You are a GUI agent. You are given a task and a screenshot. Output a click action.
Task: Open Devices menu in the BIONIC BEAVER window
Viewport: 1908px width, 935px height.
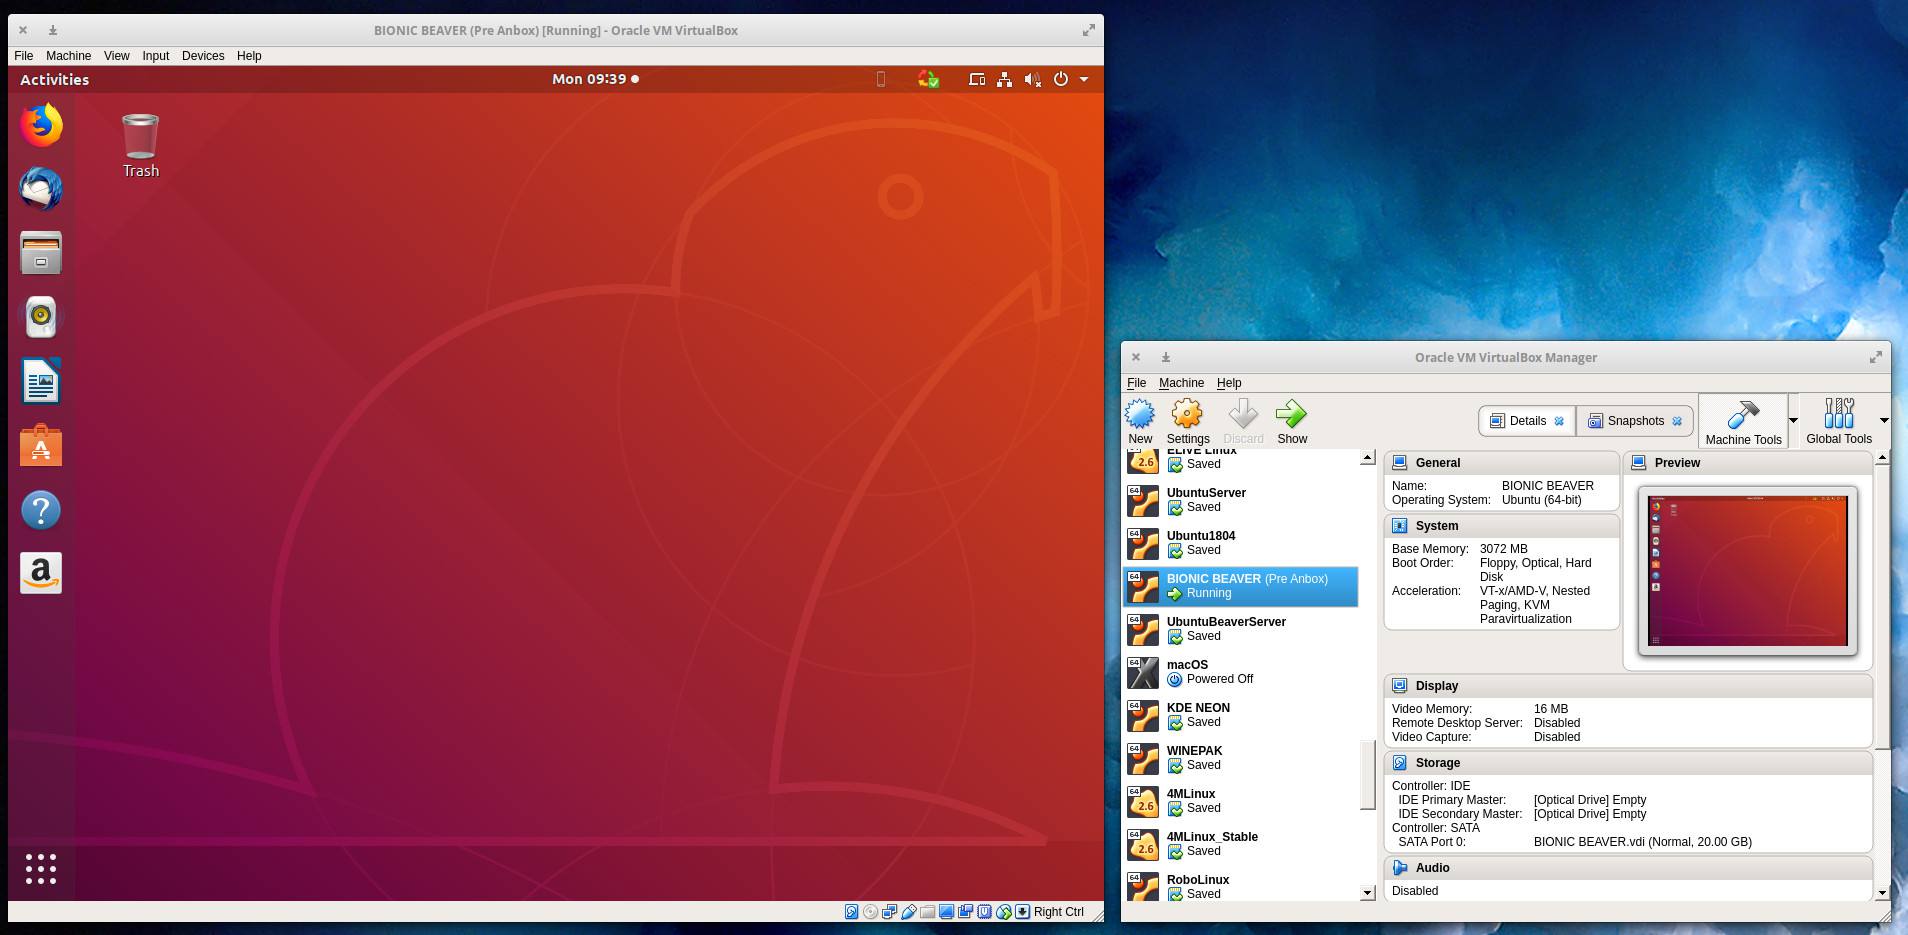click(x=203, y=56)
